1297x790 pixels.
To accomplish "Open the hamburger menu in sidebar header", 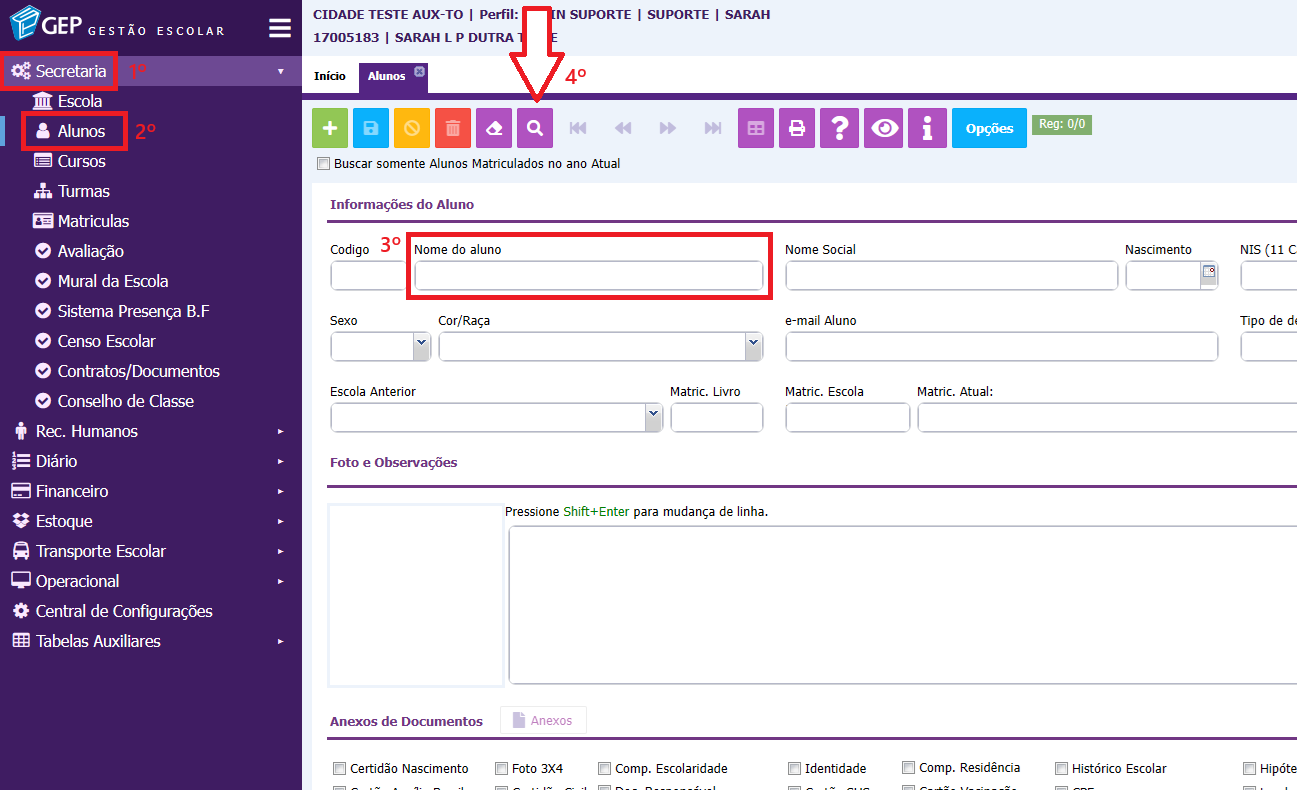I will point(280,28).
